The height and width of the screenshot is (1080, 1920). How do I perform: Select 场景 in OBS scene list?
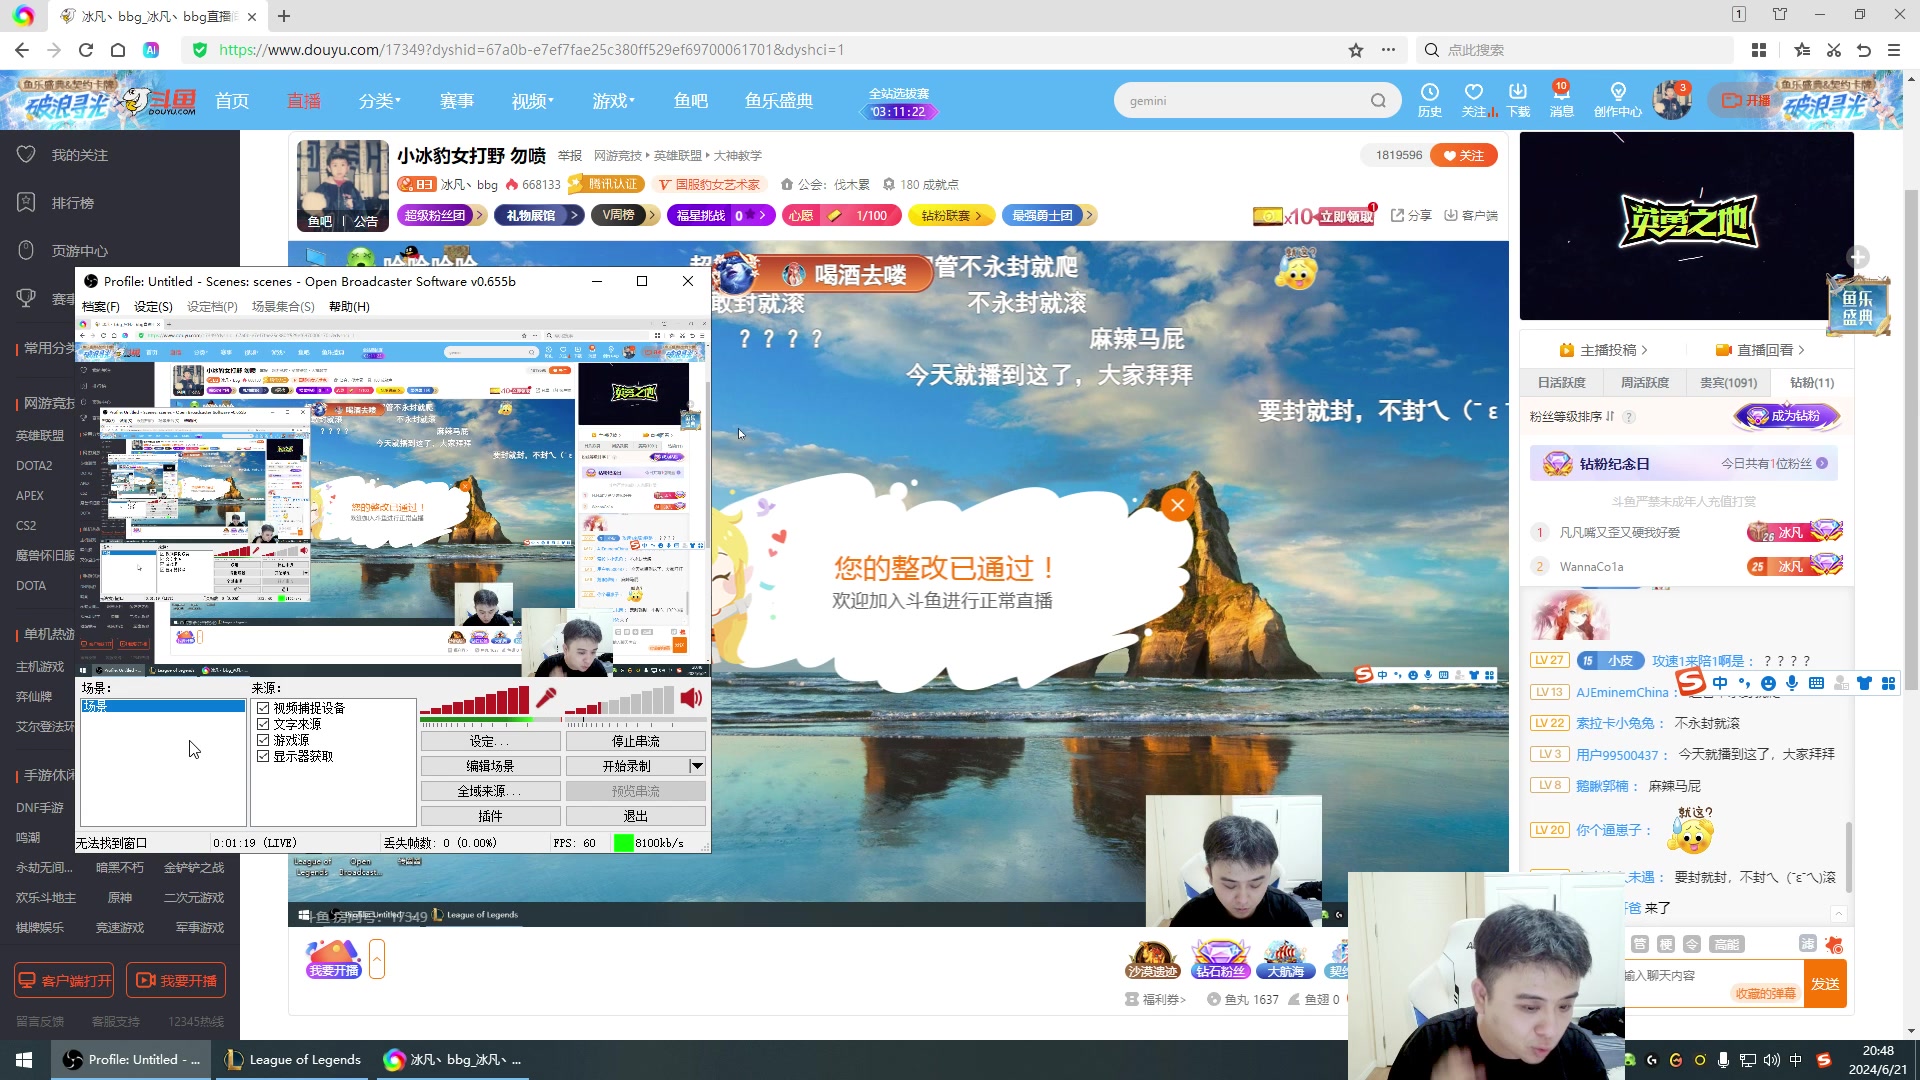coord(163,706)
